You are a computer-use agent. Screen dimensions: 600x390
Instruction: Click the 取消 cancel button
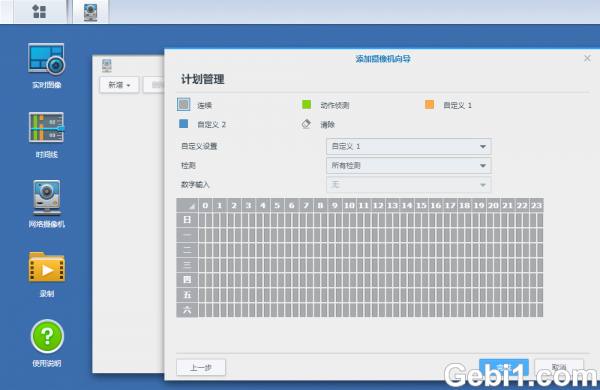(559, 367)
